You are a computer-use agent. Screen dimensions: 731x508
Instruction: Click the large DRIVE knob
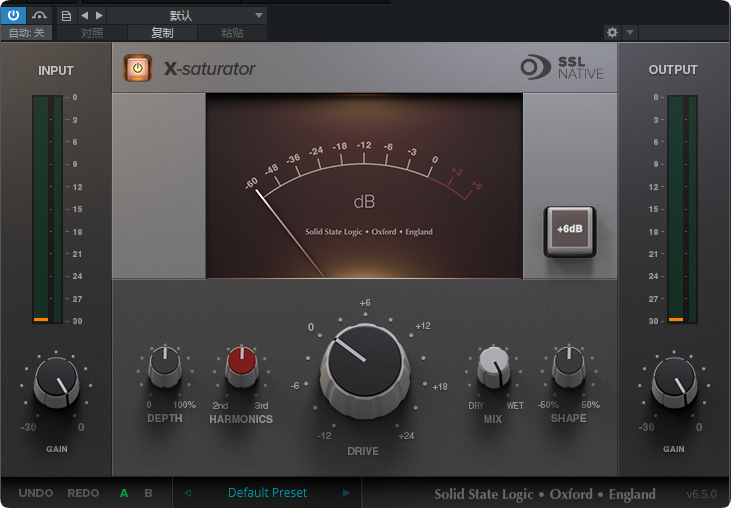(x=365, y=371)
